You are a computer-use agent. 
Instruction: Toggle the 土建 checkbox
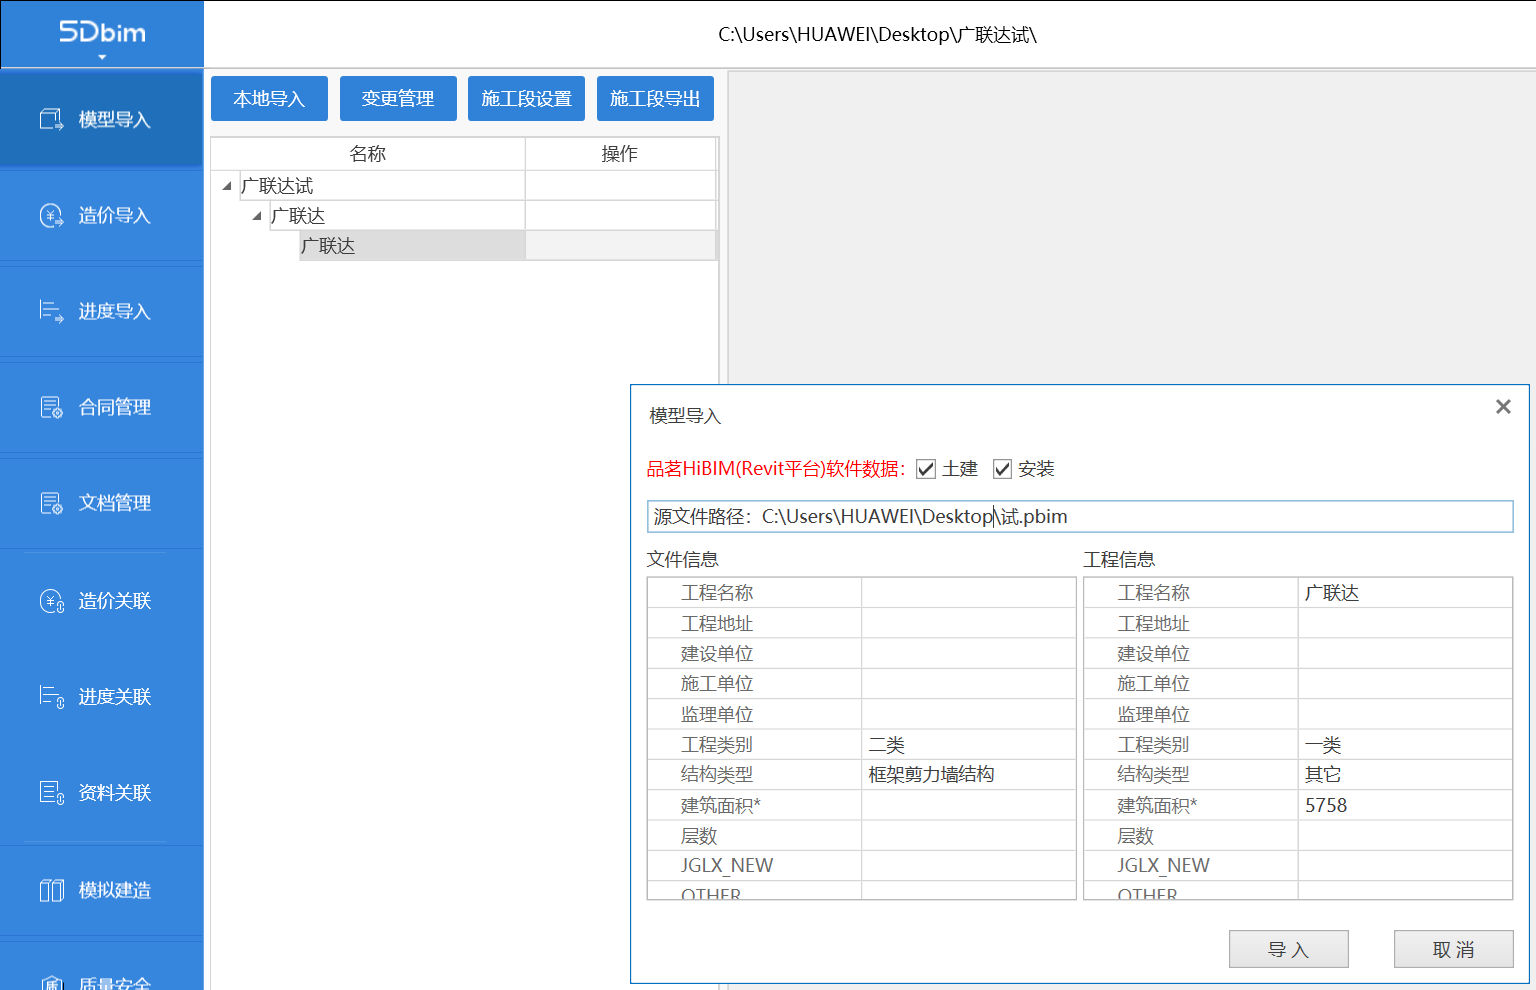[926, 469]
